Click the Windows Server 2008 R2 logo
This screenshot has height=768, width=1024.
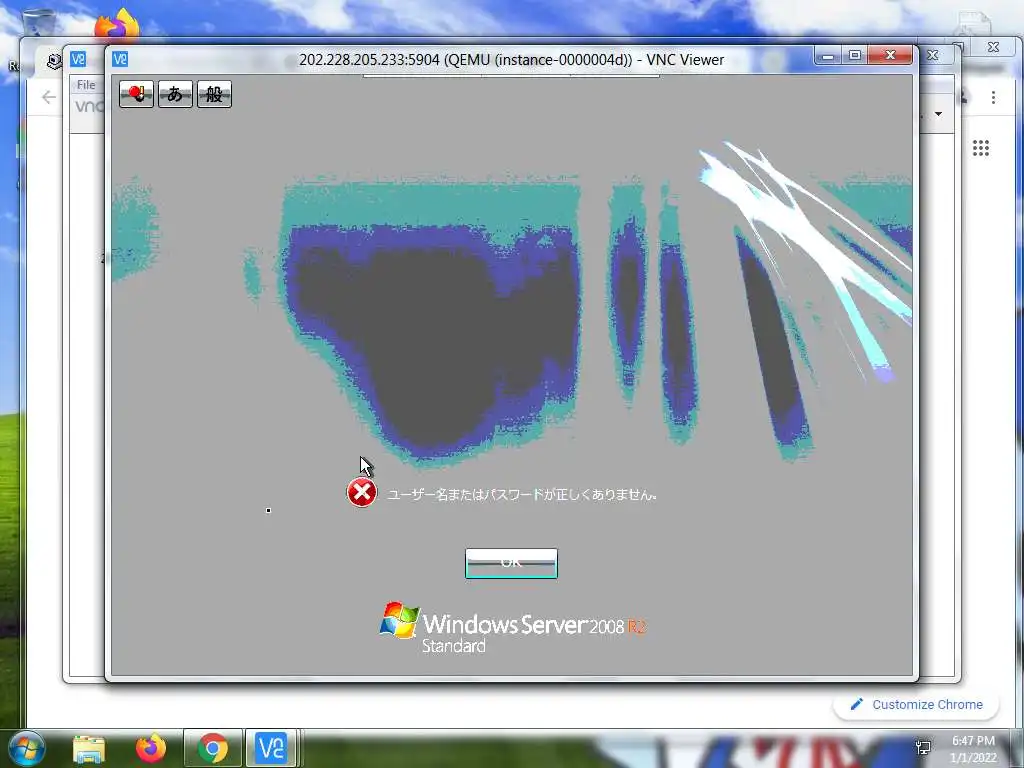(x=513, y=628)
